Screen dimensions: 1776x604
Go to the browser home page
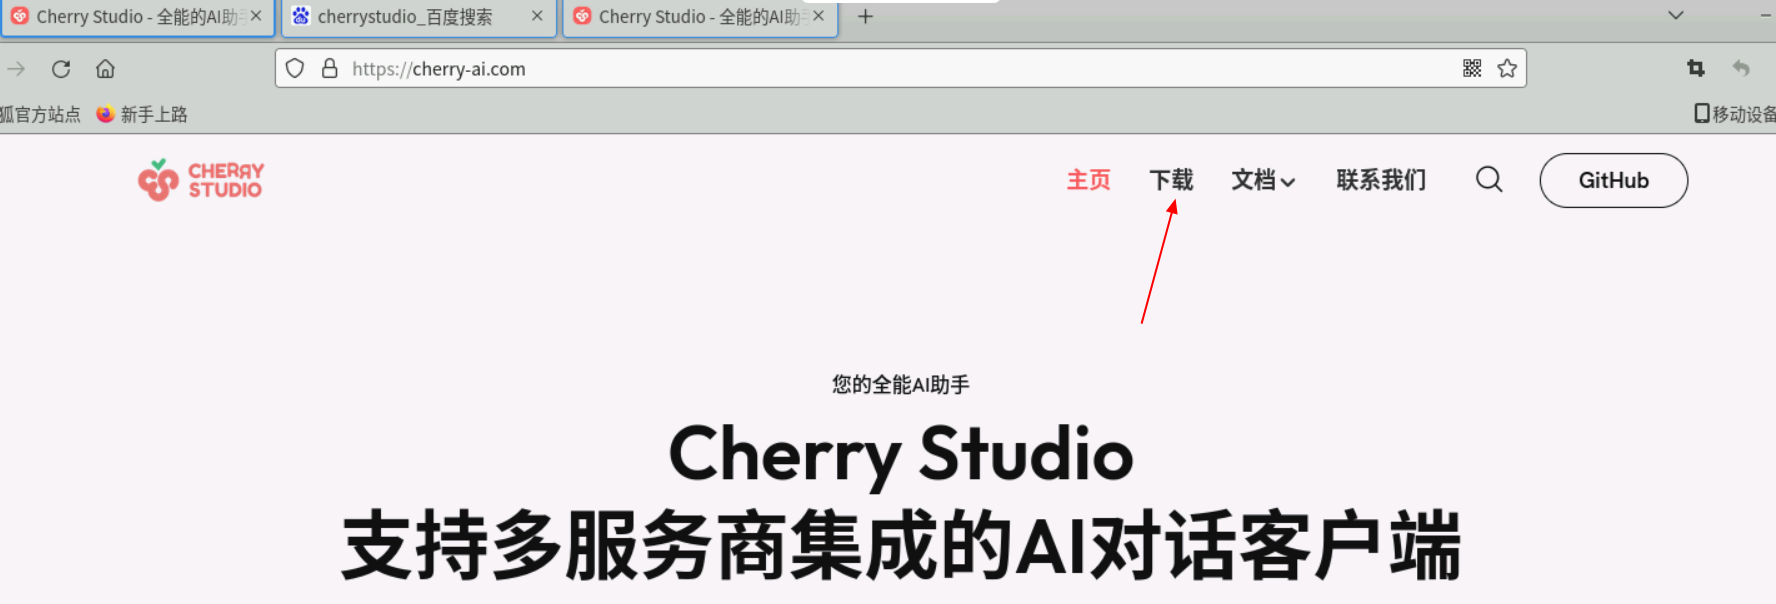[x=105, y=69]
